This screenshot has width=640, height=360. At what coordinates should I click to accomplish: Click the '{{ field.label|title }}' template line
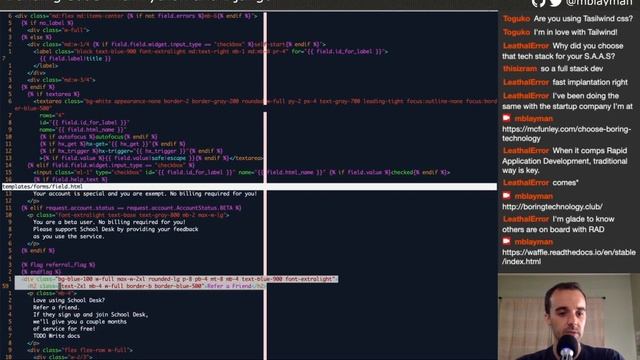75,59
